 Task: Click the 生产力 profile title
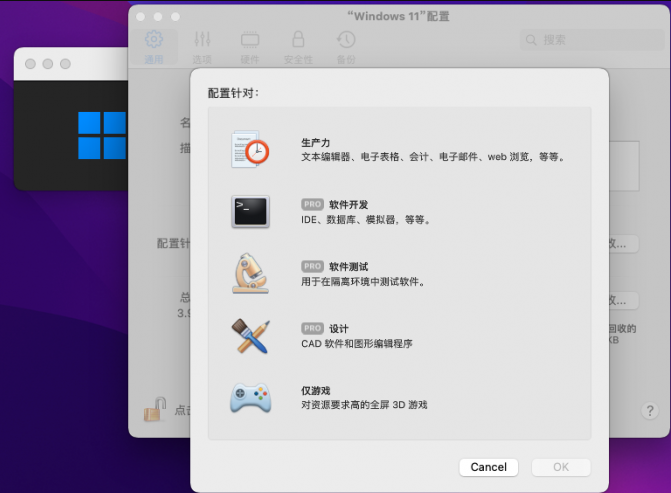(x=315, y=143)
